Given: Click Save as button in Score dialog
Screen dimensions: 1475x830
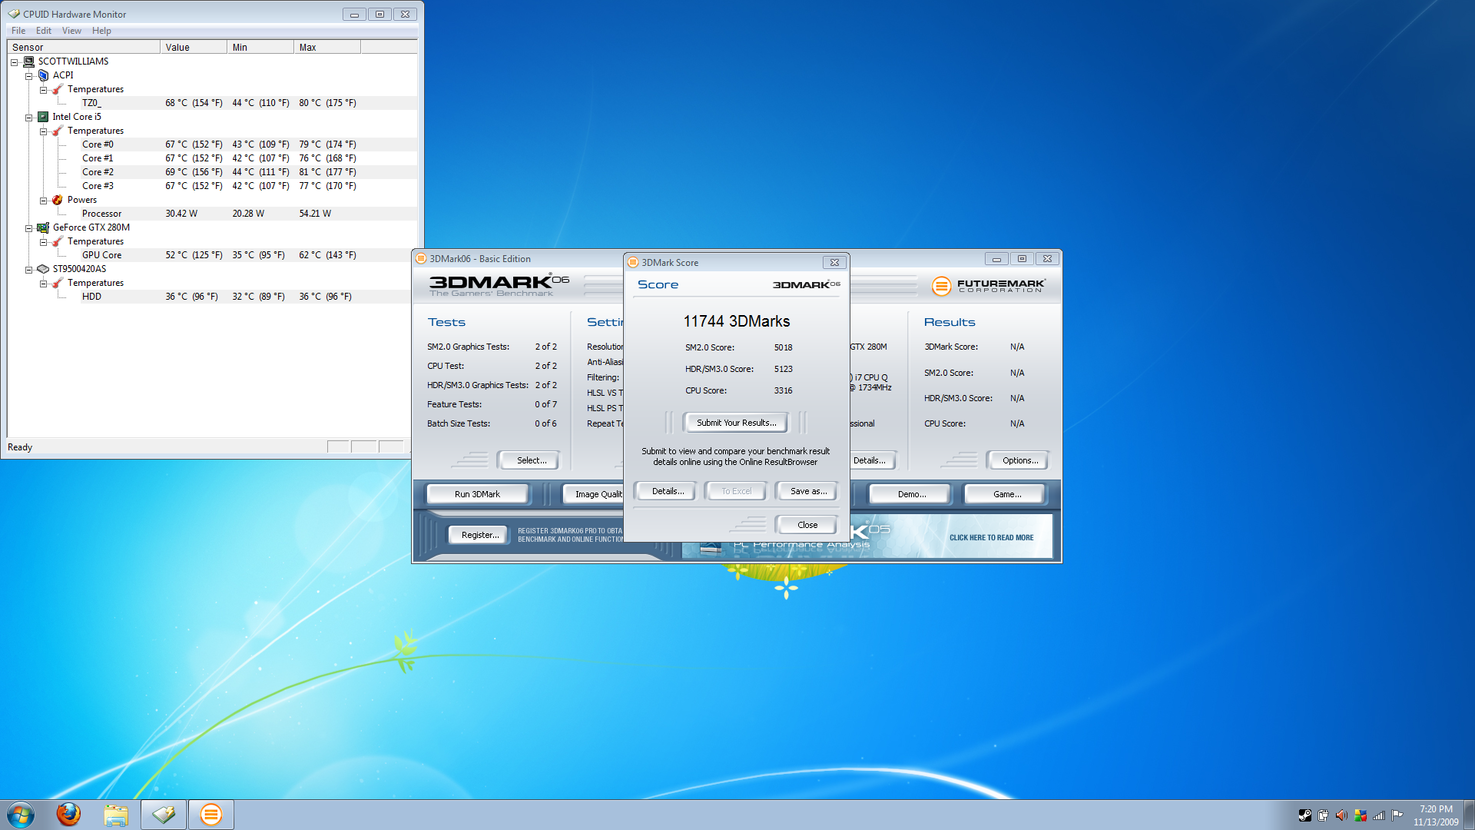Looking at the screenshot, I should pos(808,491).
